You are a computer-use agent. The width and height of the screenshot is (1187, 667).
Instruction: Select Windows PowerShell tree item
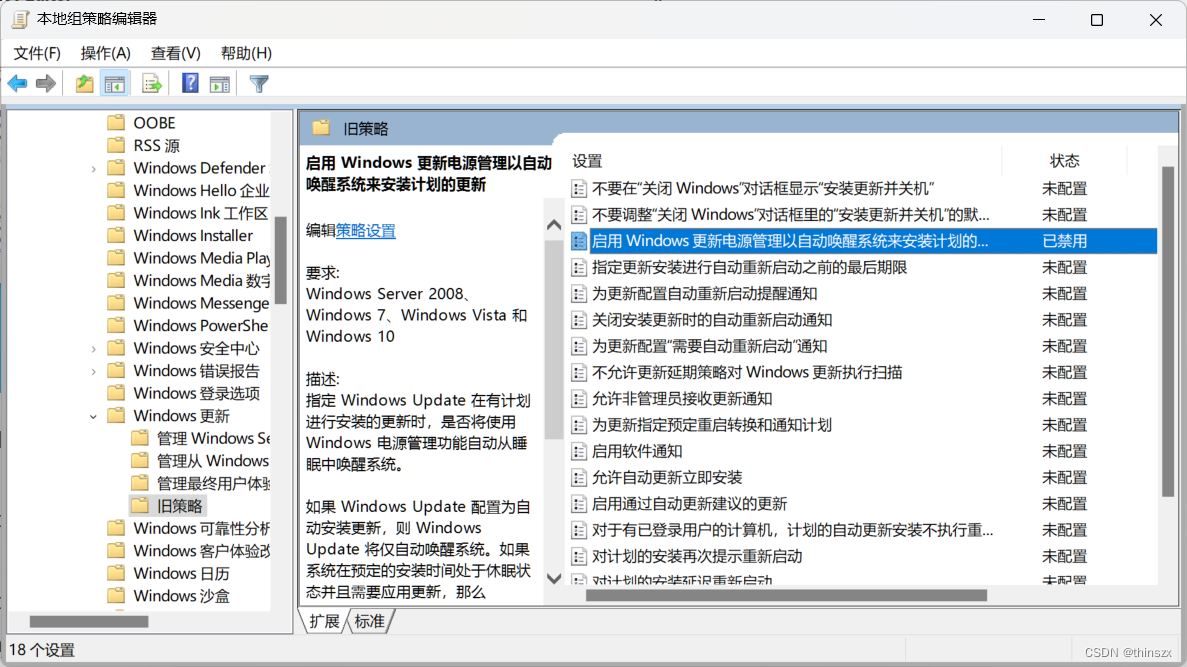(201, 326)
